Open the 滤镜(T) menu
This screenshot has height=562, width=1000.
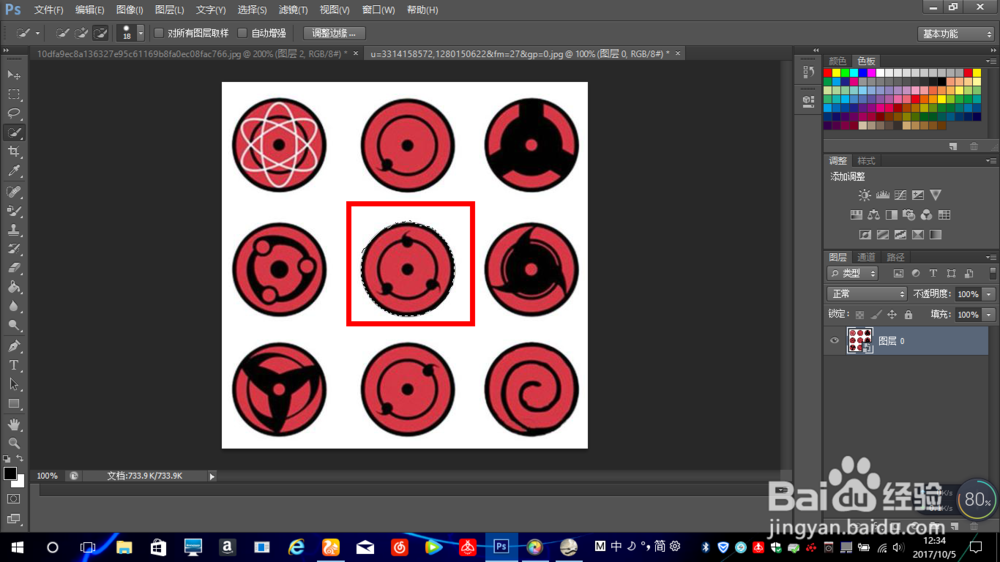[x=293, y=10]
